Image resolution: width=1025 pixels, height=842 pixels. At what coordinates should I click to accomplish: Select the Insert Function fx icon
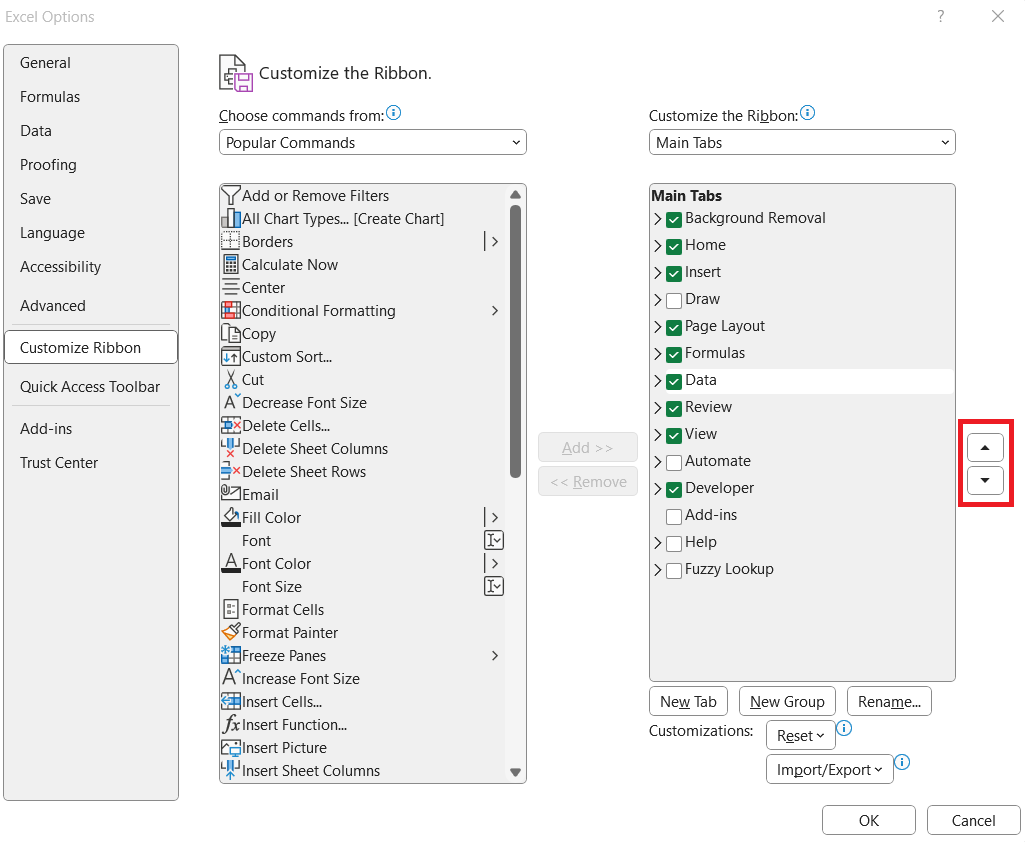(231, 724)
